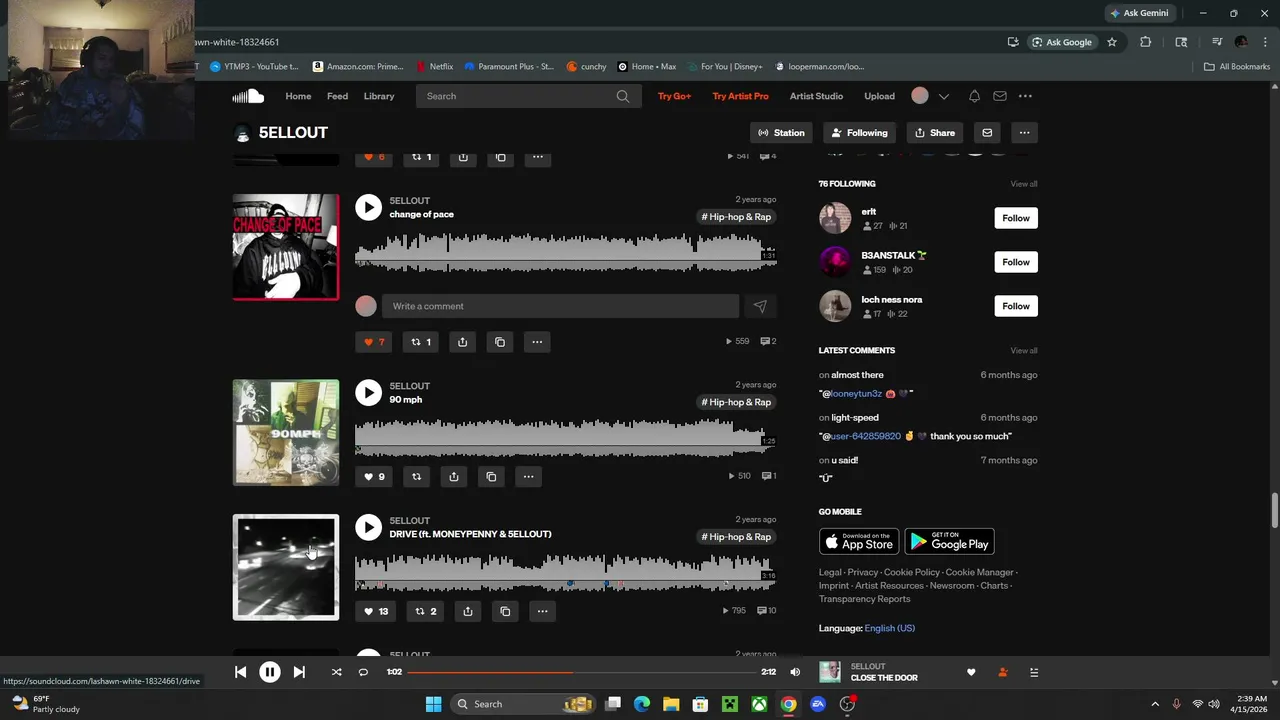The image size is (1280, 720).
Task: Seek in 'change of pace' waveform
Action: (x=565, y=252)
